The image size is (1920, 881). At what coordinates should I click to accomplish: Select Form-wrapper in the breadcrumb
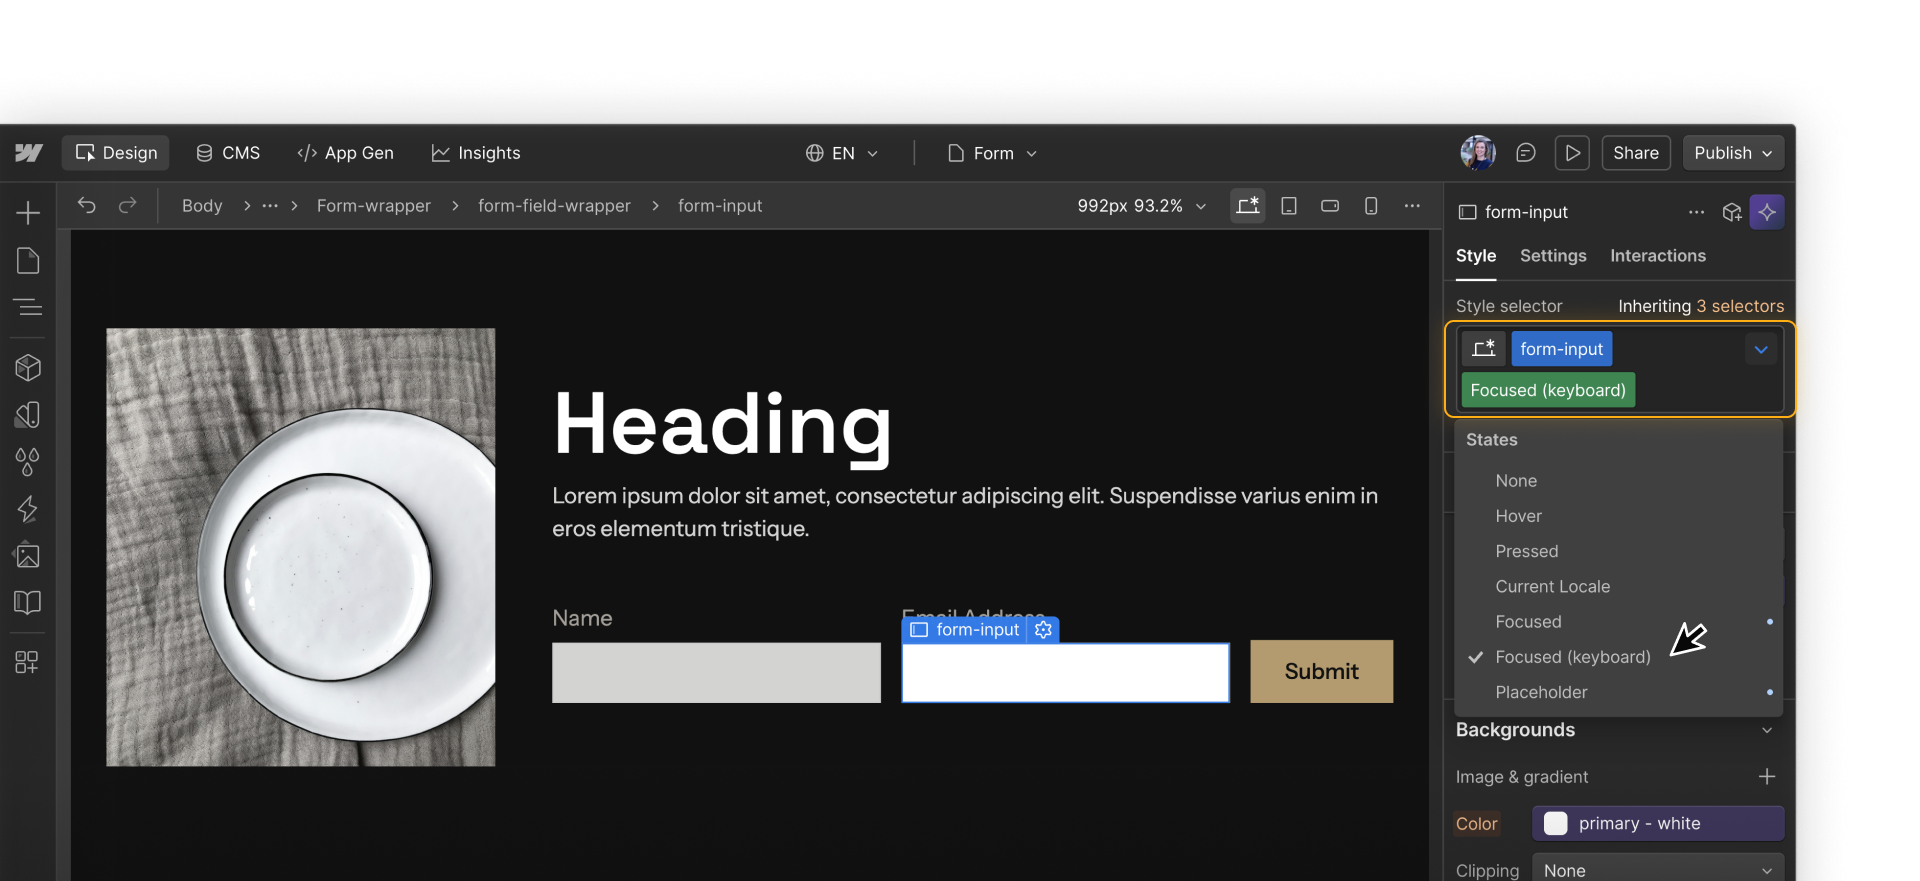[374, 205]
